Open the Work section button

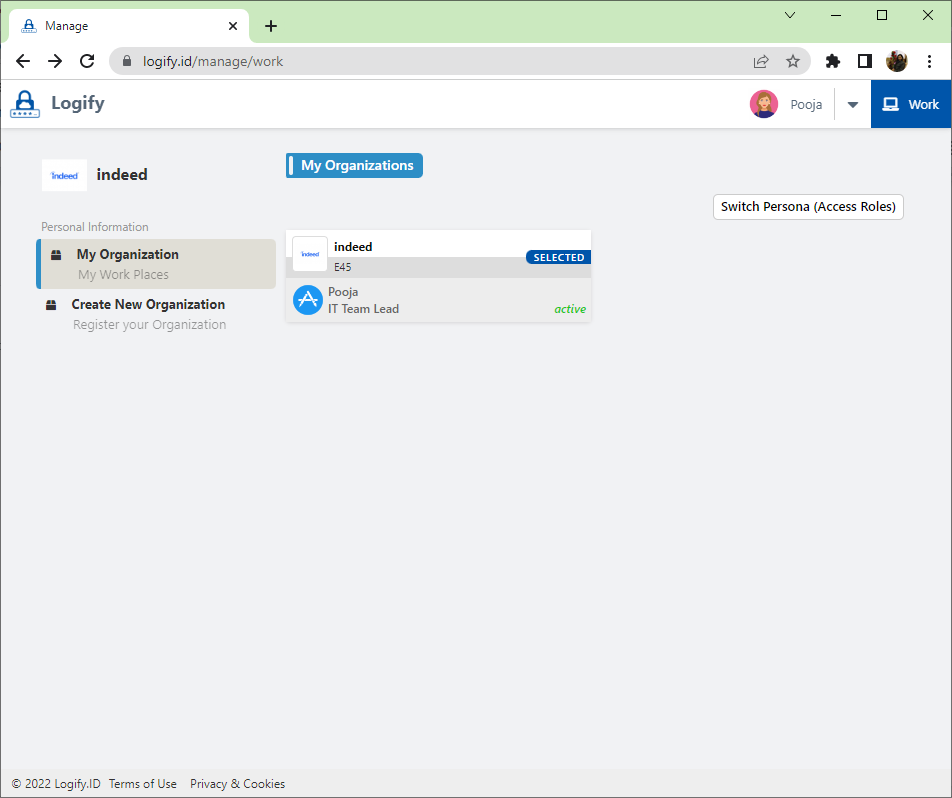910,104
